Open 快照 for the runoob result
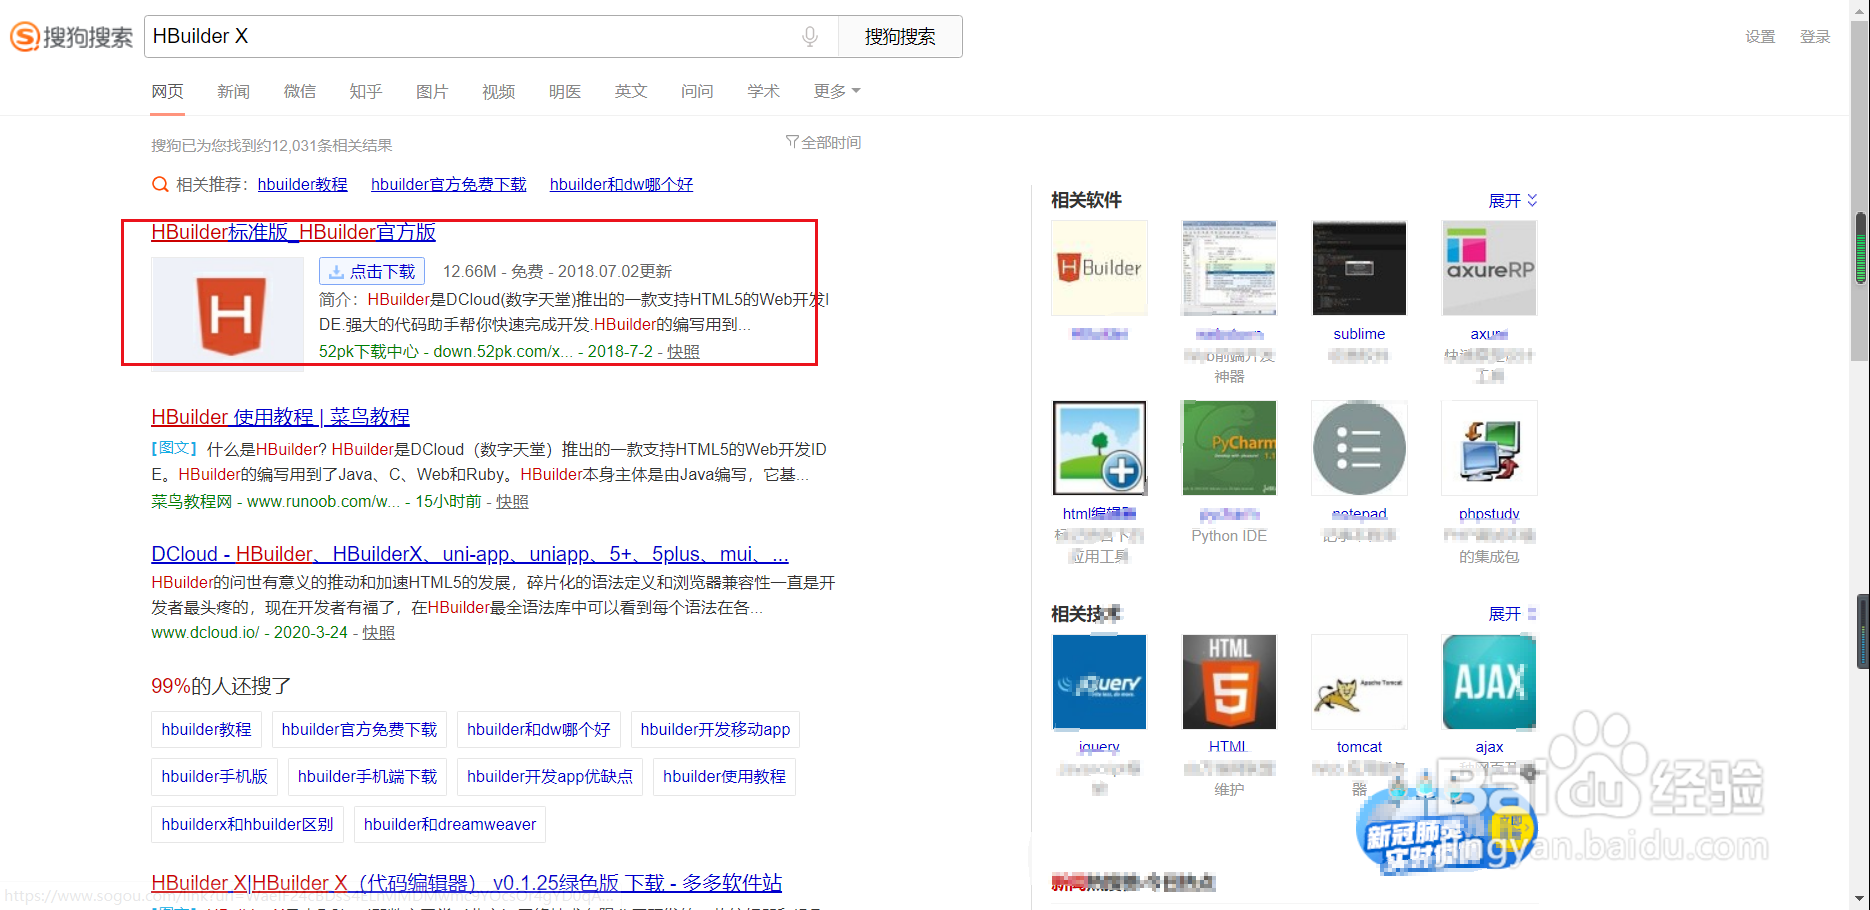The width and height of the screenshot is (1870, 910). pos(513,502)
